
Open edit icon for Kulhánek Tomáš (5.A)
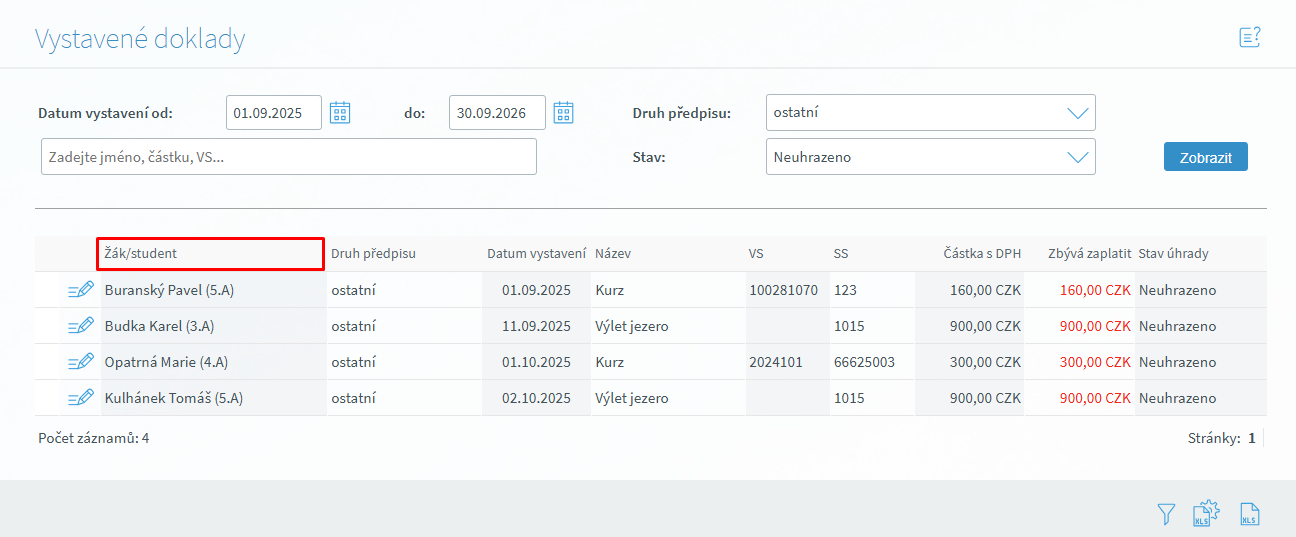pos(81,398)
